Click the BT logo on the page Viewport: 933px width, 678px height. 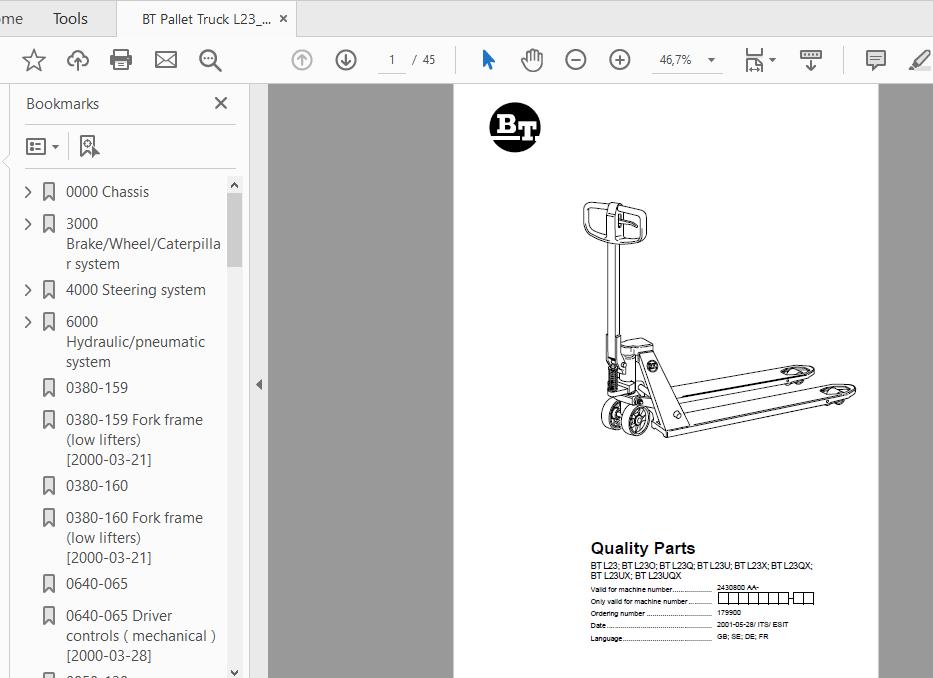click(x=515, y=127)
